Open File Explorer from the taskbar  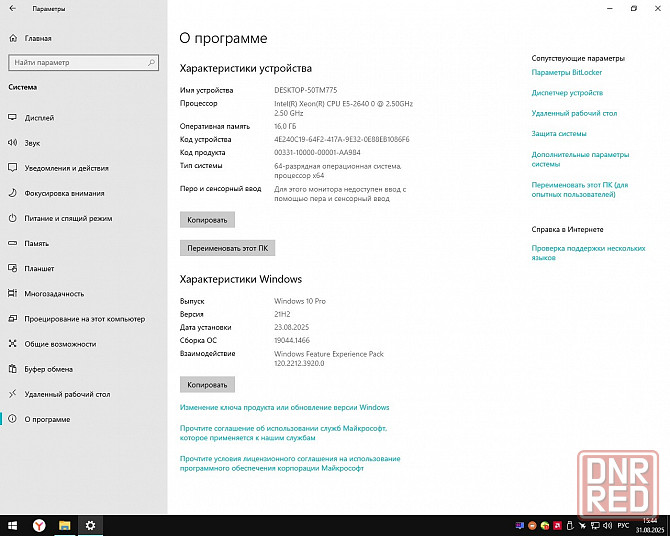(64, 525)
